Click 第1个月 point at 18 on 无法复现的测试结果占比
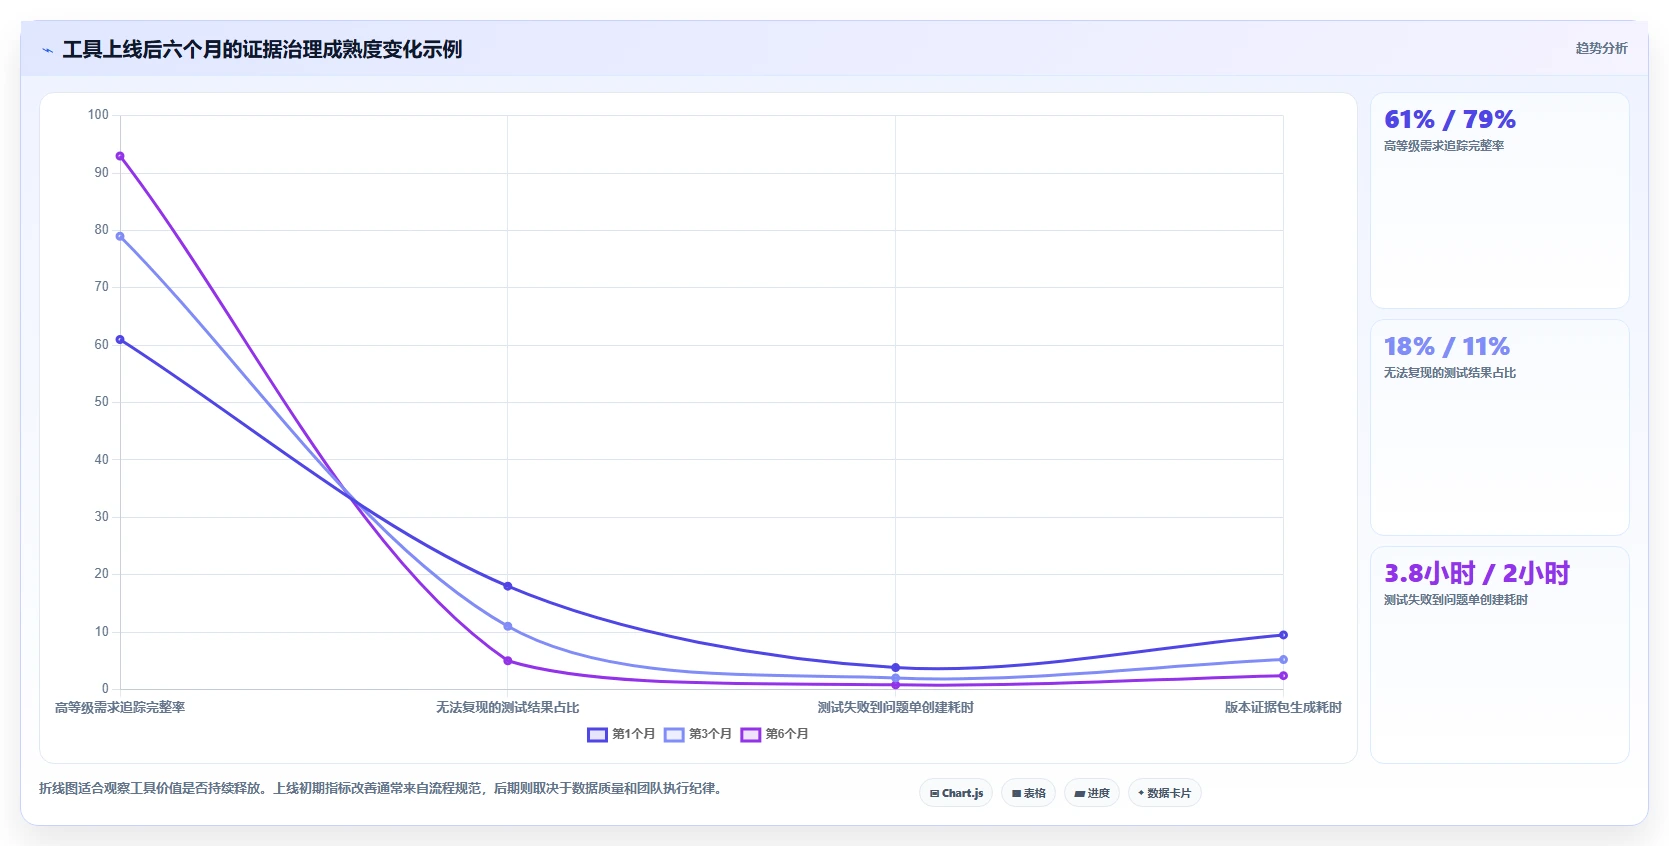This screenshot has width=1669, height=846. click(508, 586)
